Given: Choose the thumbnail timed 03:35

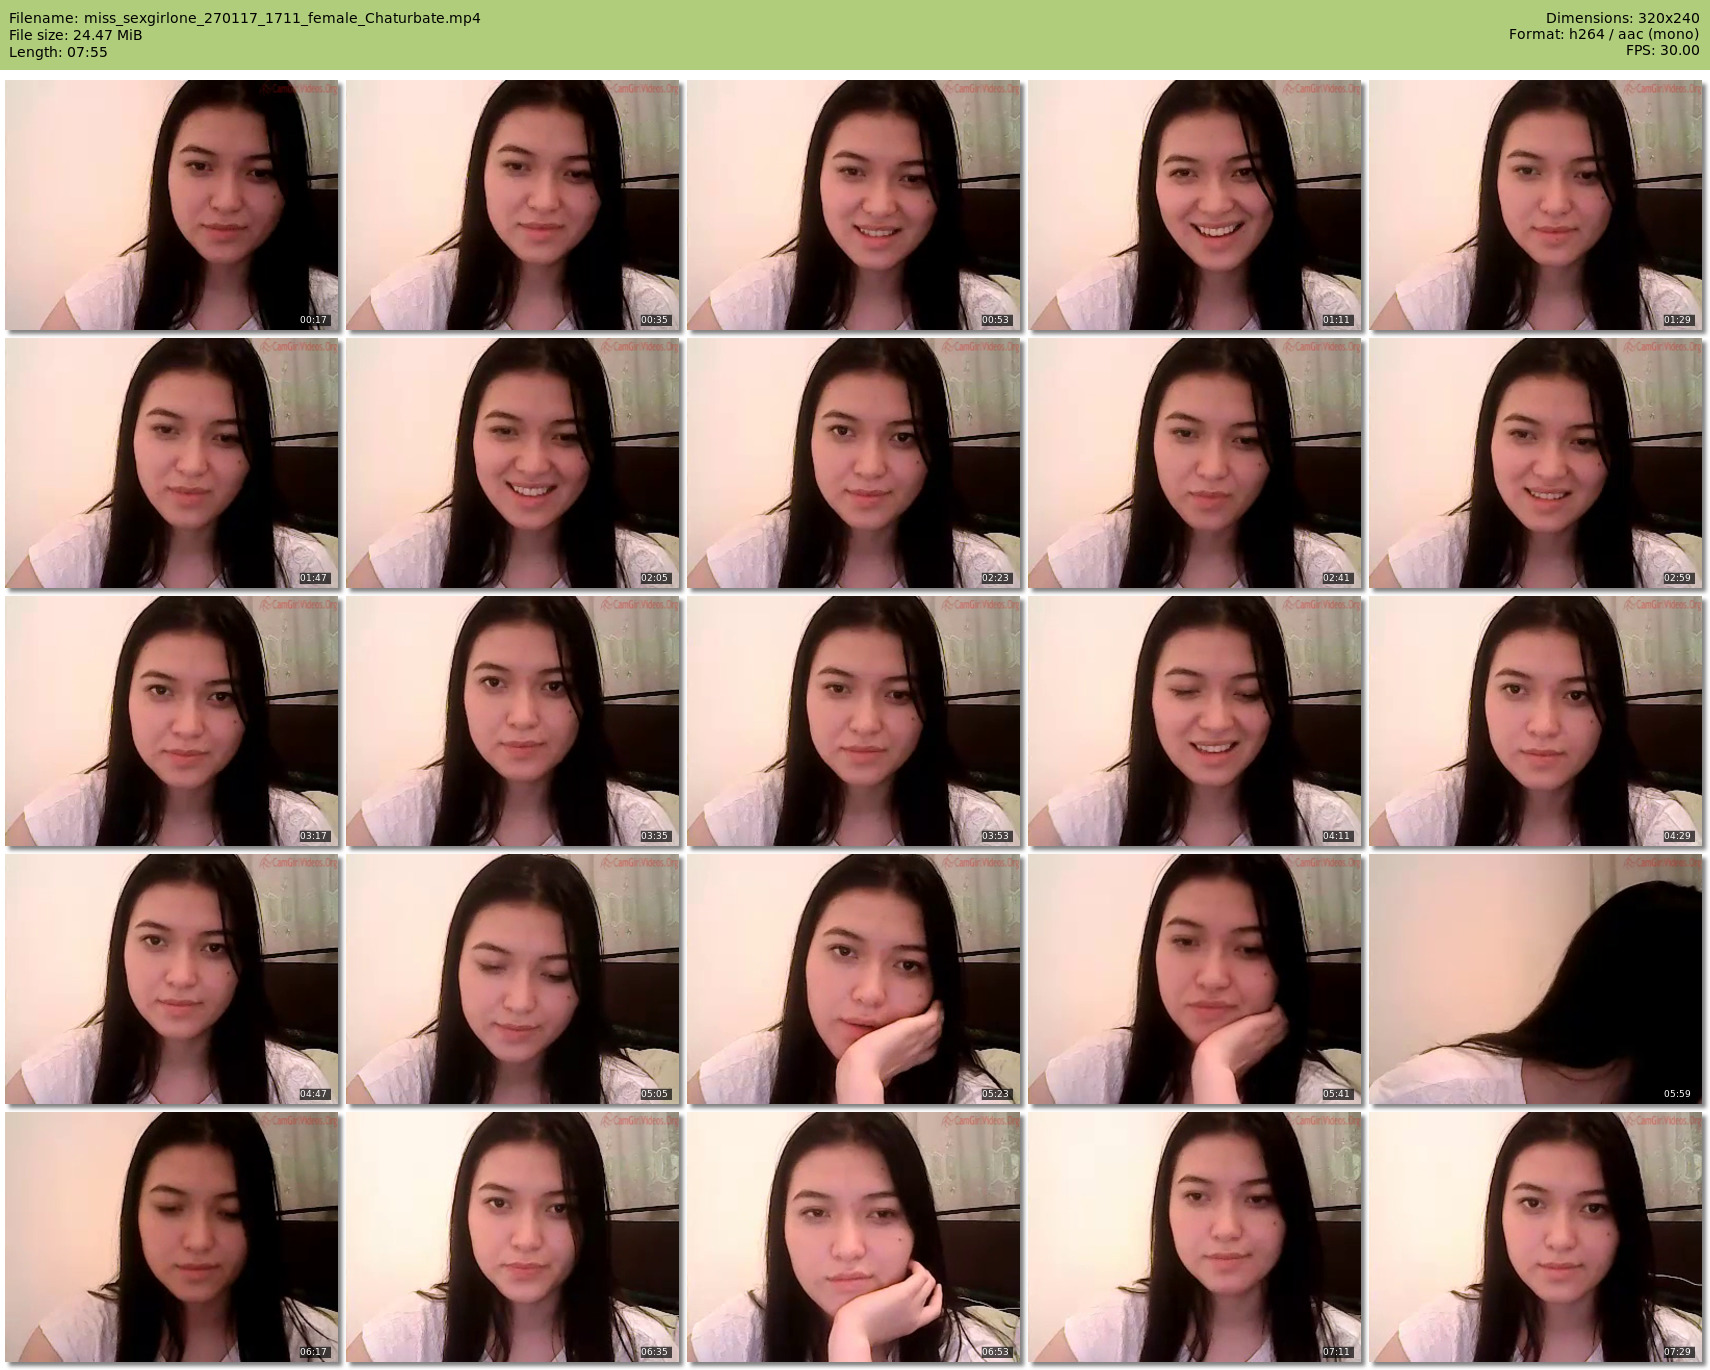Looking at the screenshot, I should (513, 721).
